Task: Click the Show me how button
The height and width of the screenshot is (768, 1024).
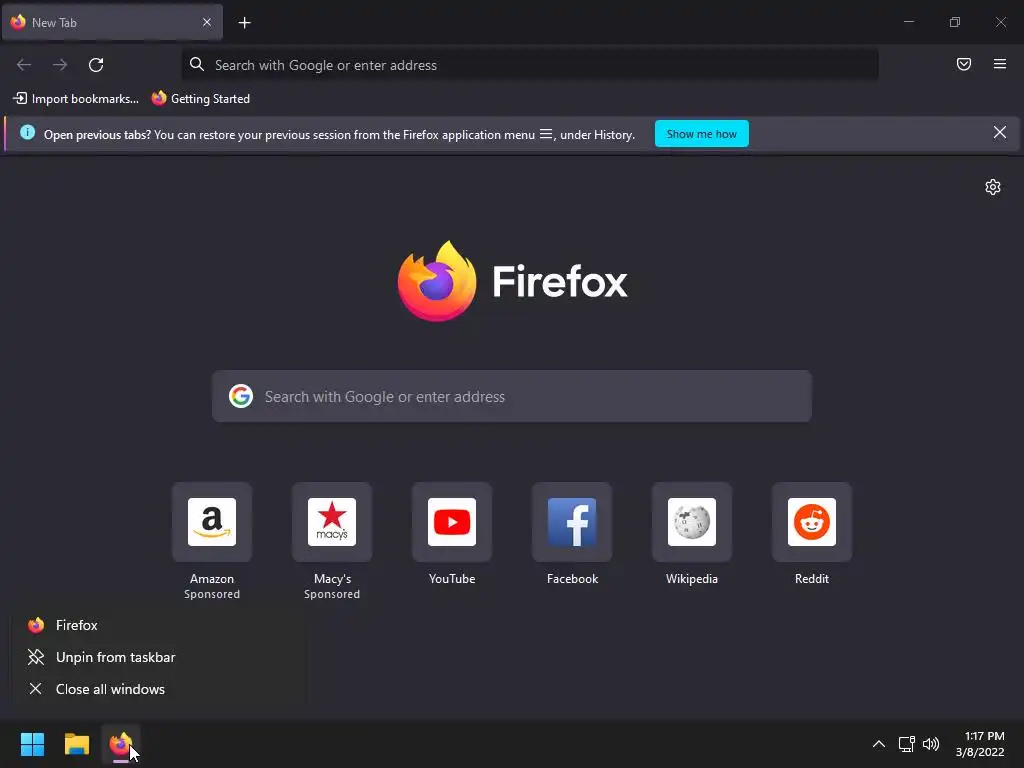Action: point(701,134)
